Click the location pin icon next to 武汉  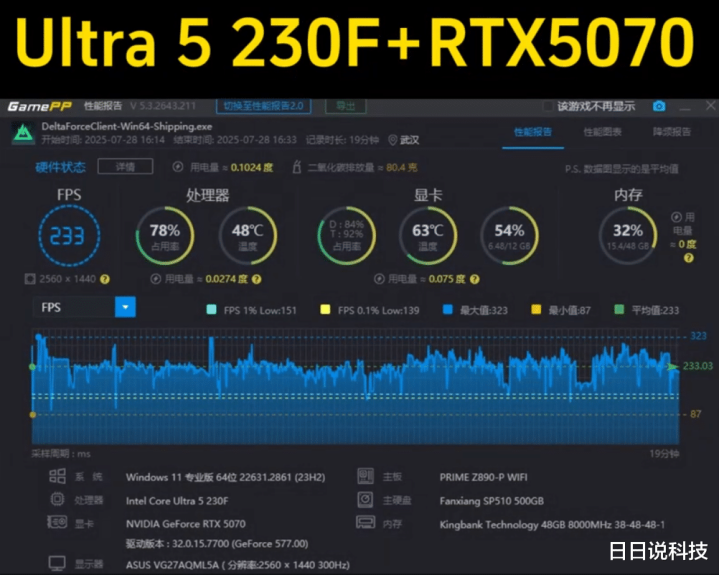(x=393, y=140)
